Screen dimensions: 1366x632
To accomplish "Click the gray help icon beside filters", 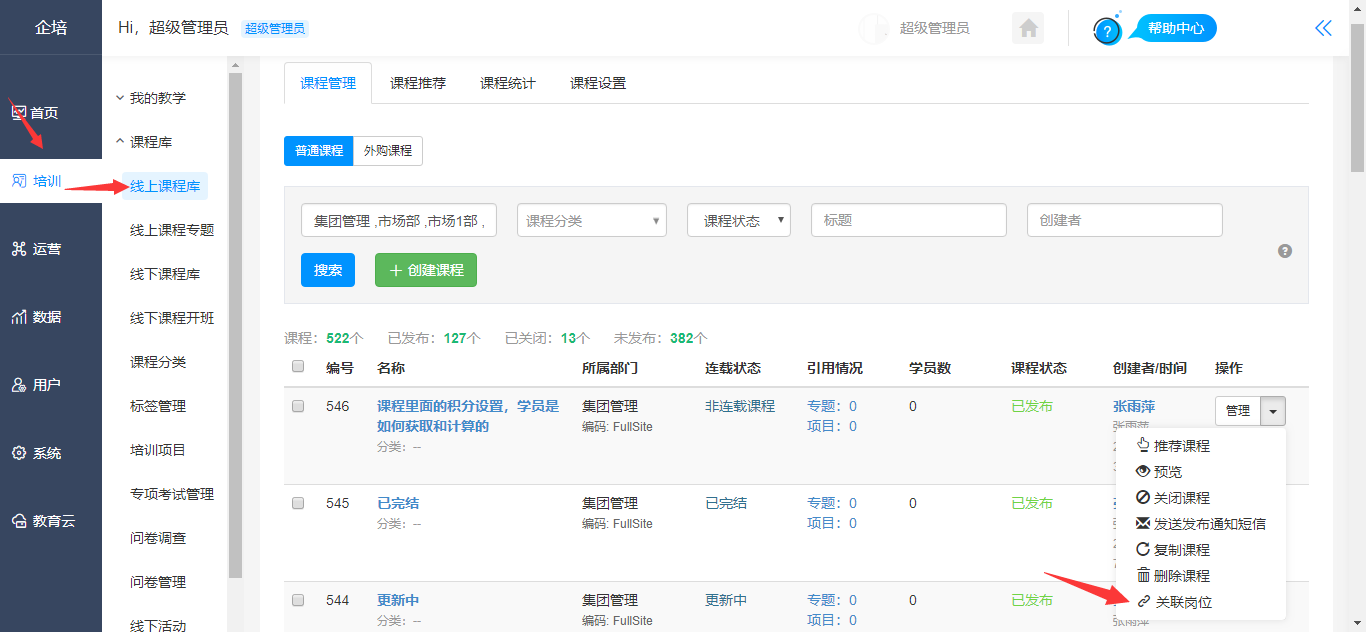I will tap(1285, 251).
